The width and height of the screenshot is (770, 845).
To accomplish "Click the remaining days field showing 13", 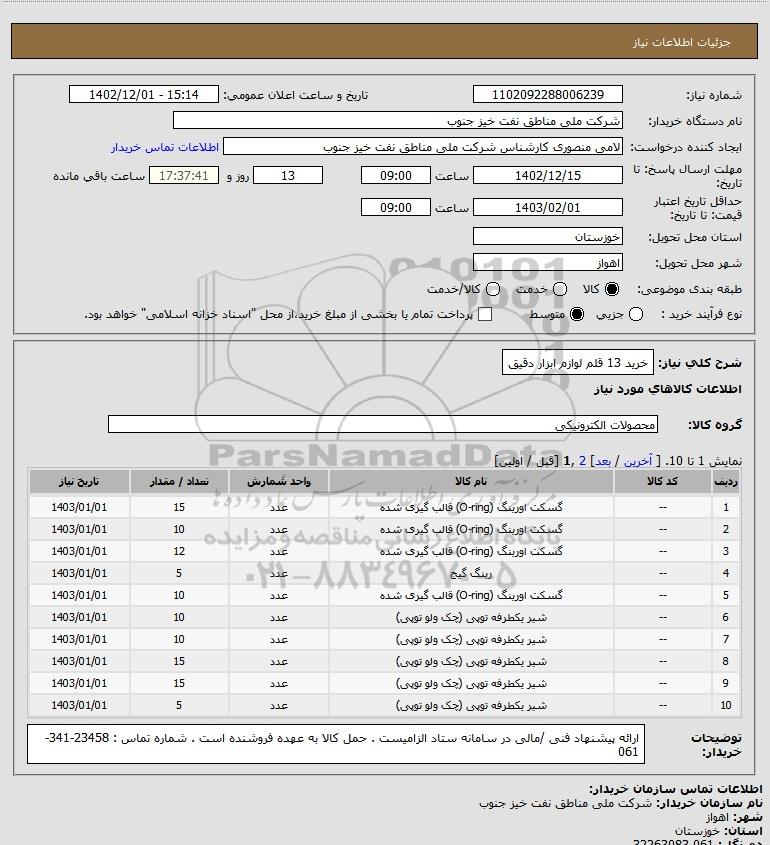I will 288,175.
